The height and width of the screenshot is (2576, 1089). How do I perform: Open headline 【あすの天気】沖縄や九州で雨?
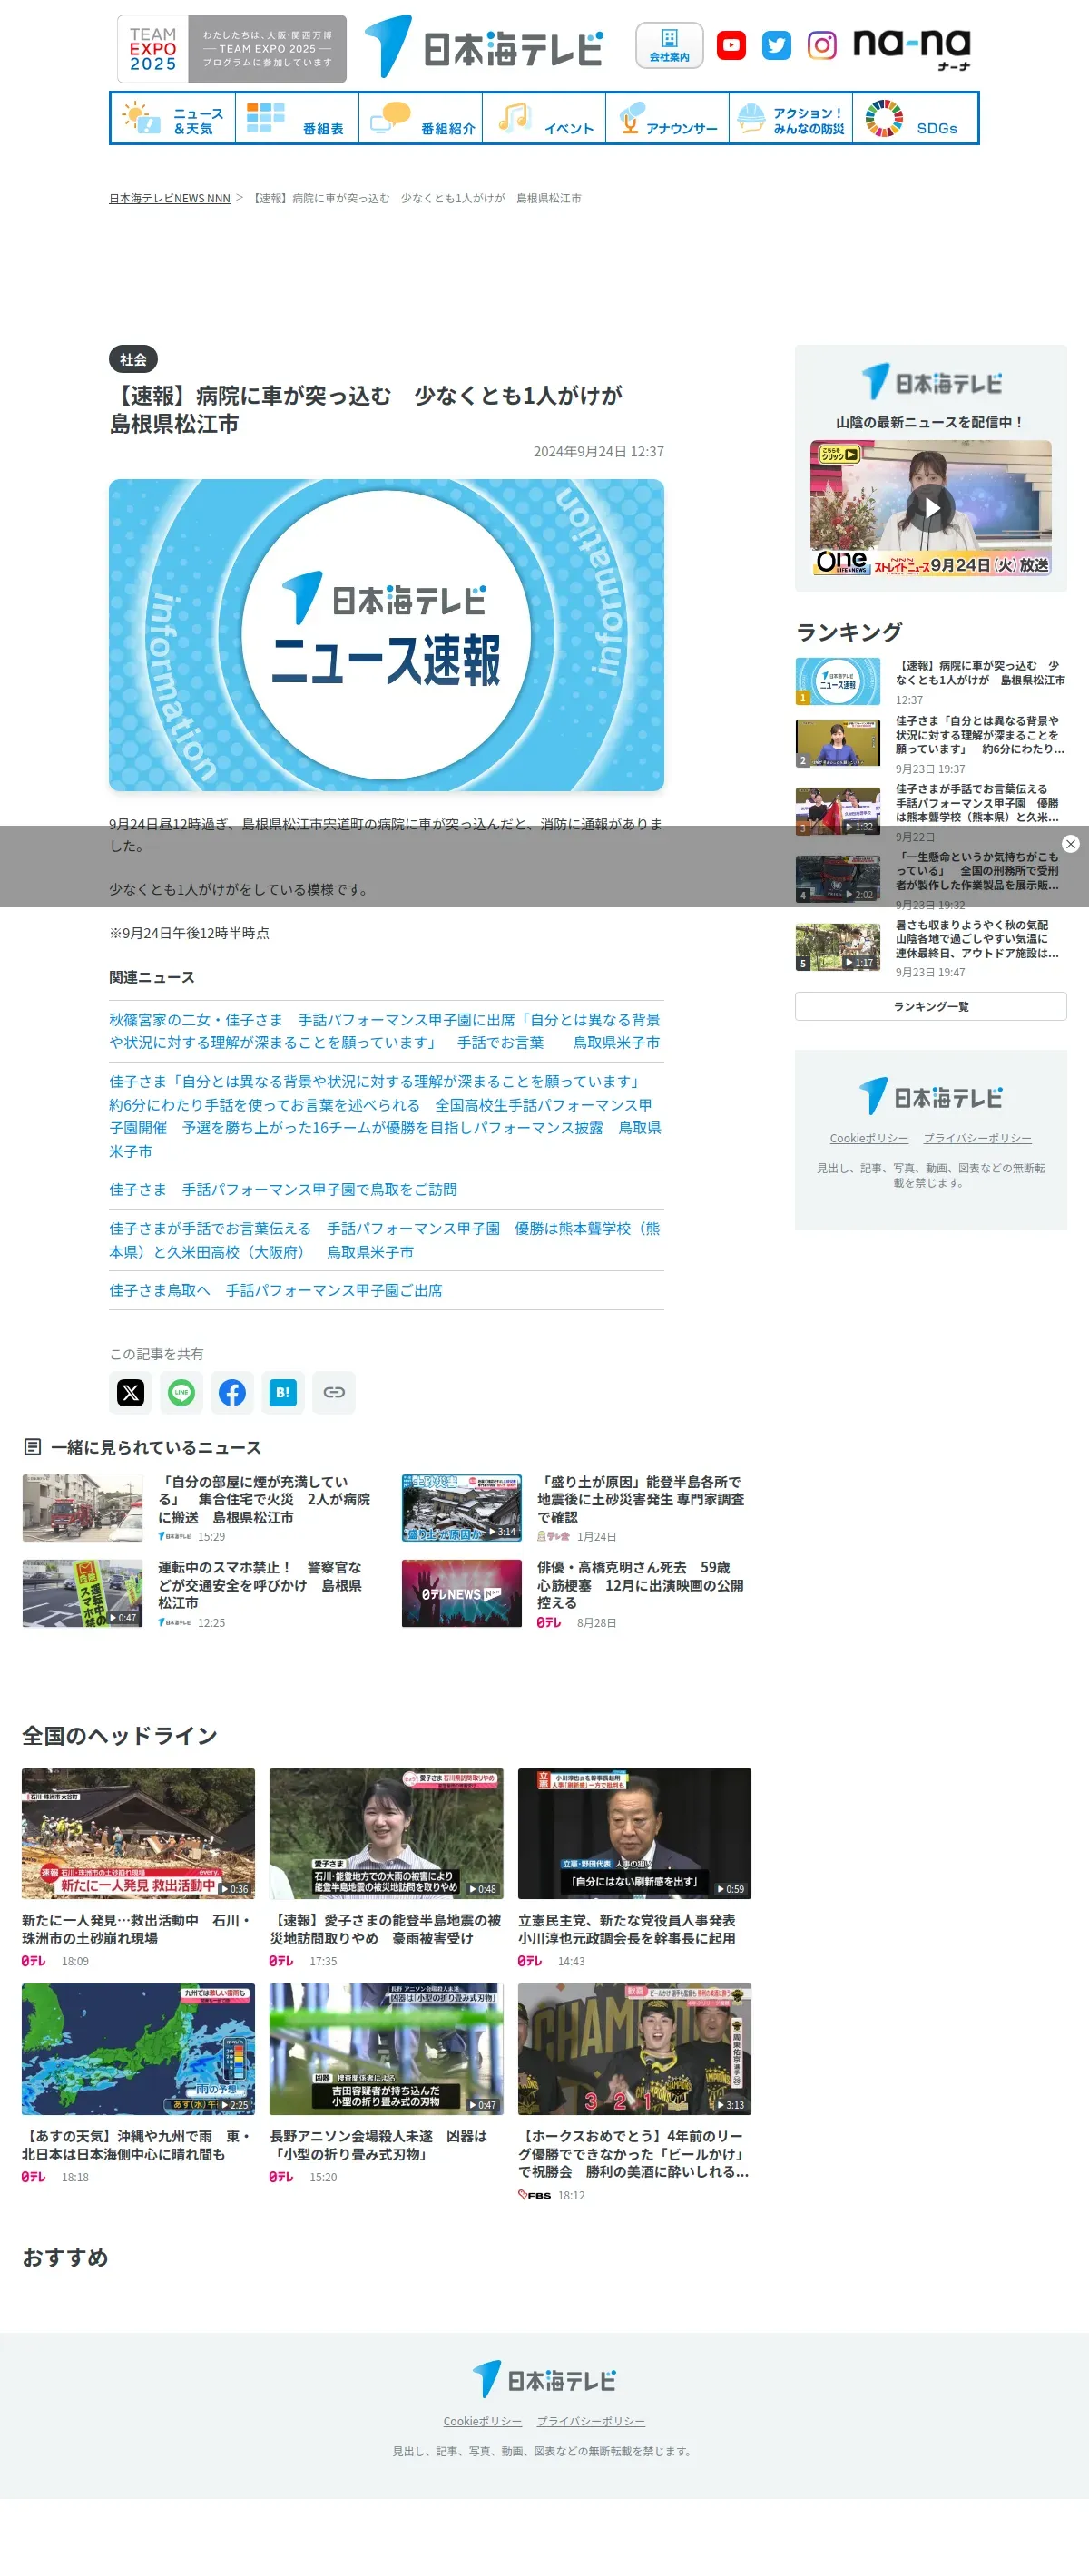[137, 2145]
